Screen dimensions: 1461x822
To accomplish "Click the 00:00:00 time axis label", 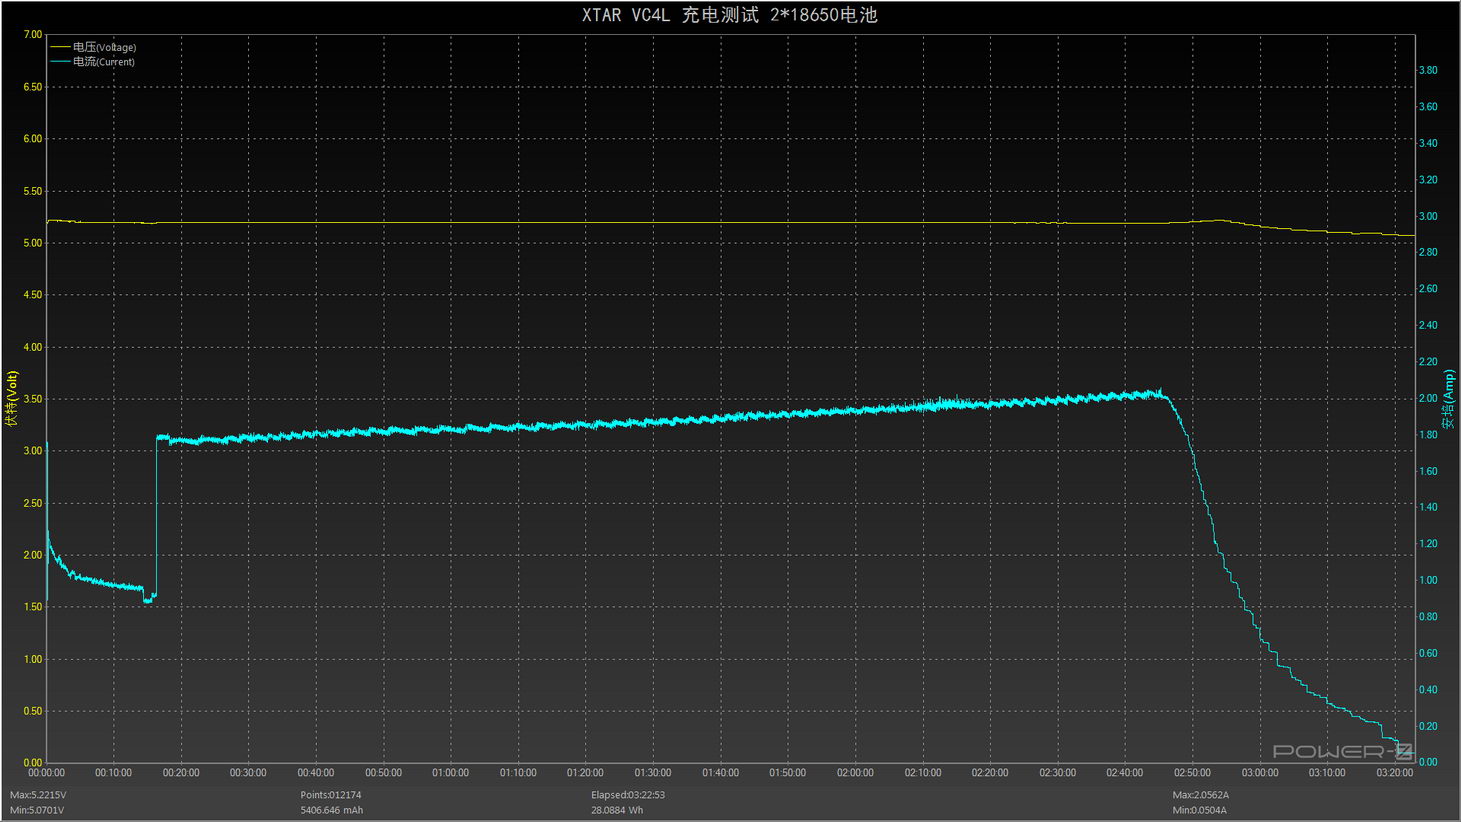I will pyautogui.click(x=46, y=773).
